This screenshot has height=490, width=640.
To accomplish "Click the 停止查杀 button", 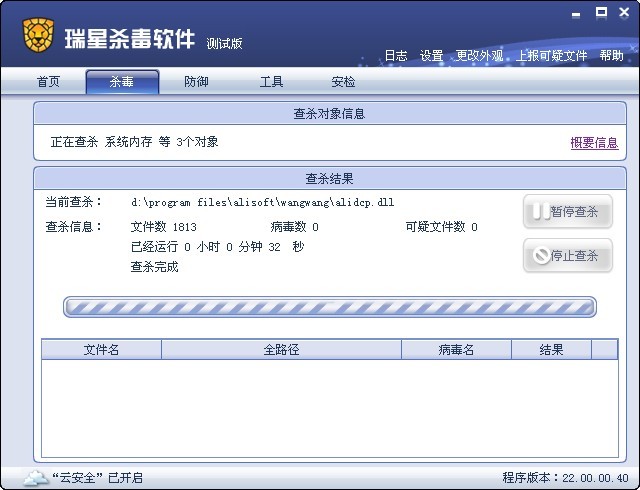I will [568, 256].
